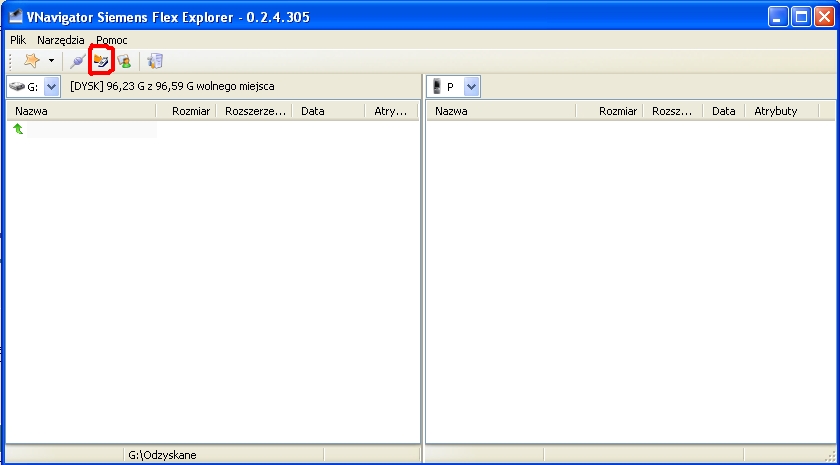Click the orange star favorites icon

pos(32,61)
